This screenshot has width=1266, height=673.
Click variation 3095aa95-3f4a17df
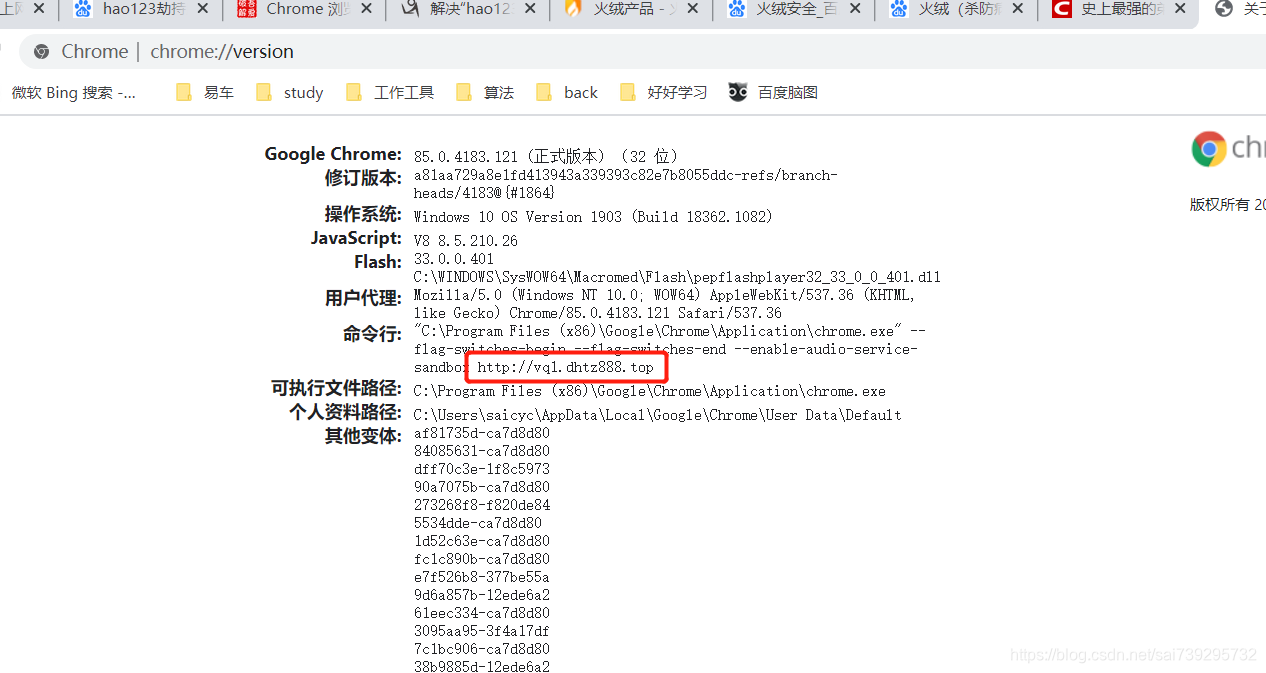[482, 631]
